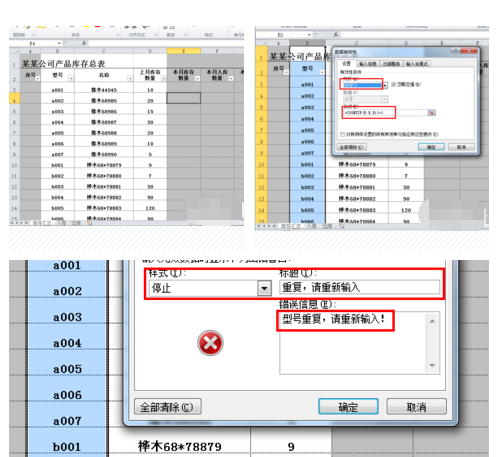
Task: Tick the apply changes to all cells checkbox
Action: click(342, 134)
